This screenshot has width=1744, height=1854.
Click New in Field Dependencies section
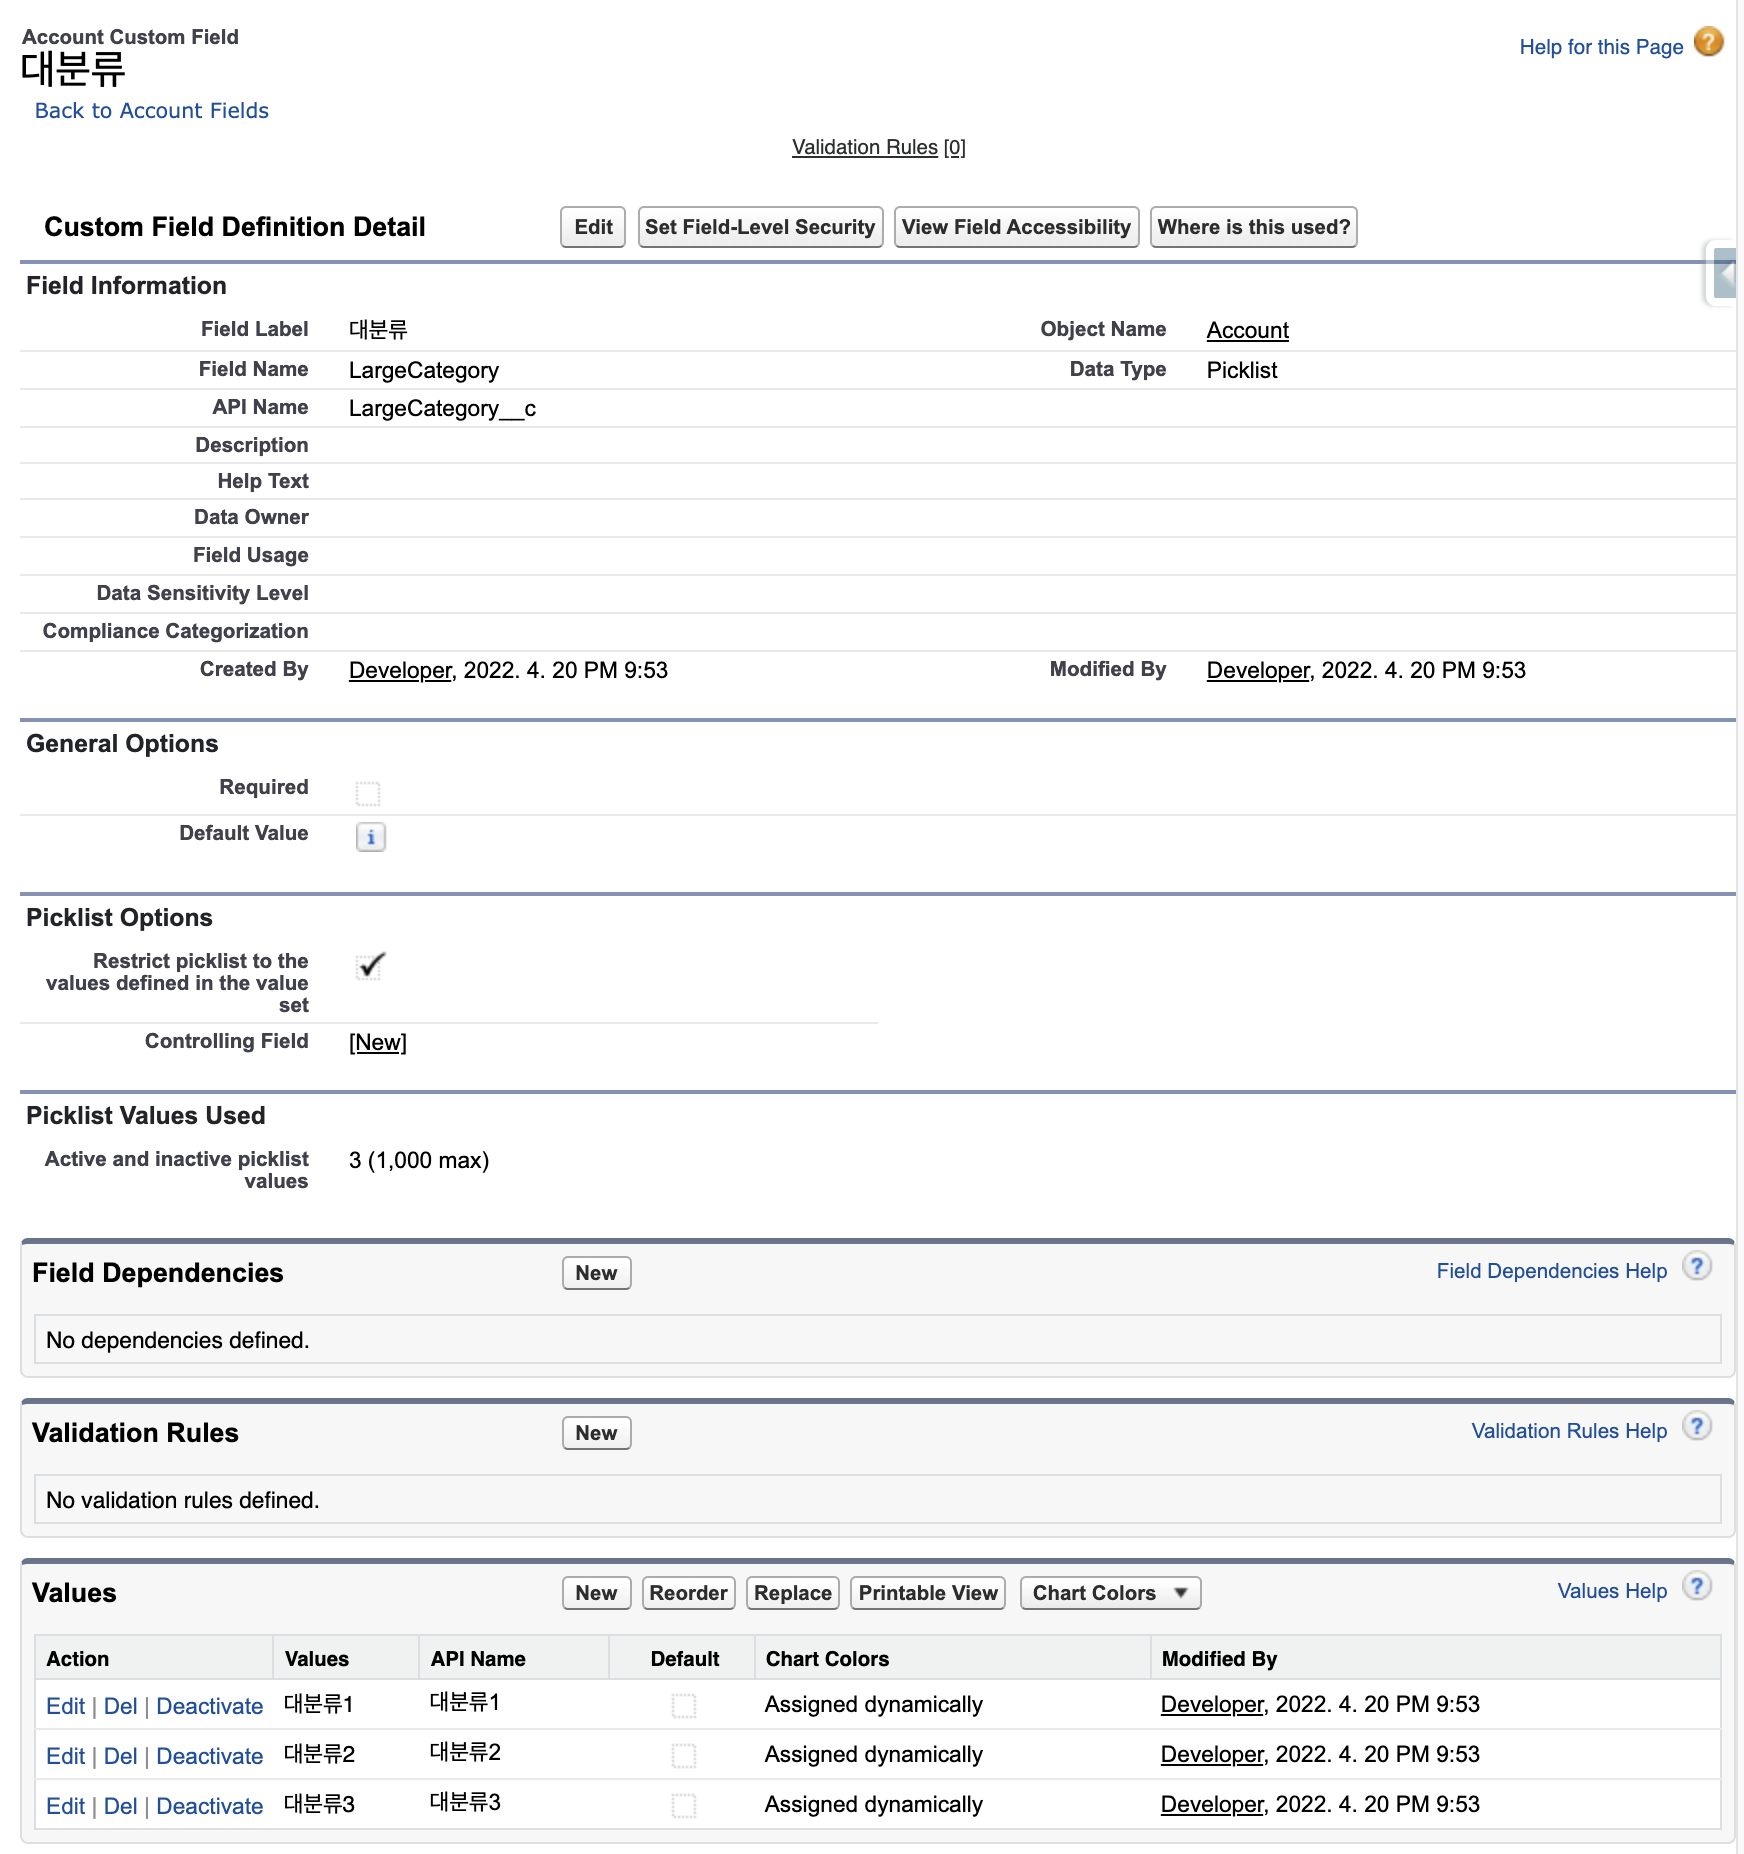click(x=596, y=1273)
